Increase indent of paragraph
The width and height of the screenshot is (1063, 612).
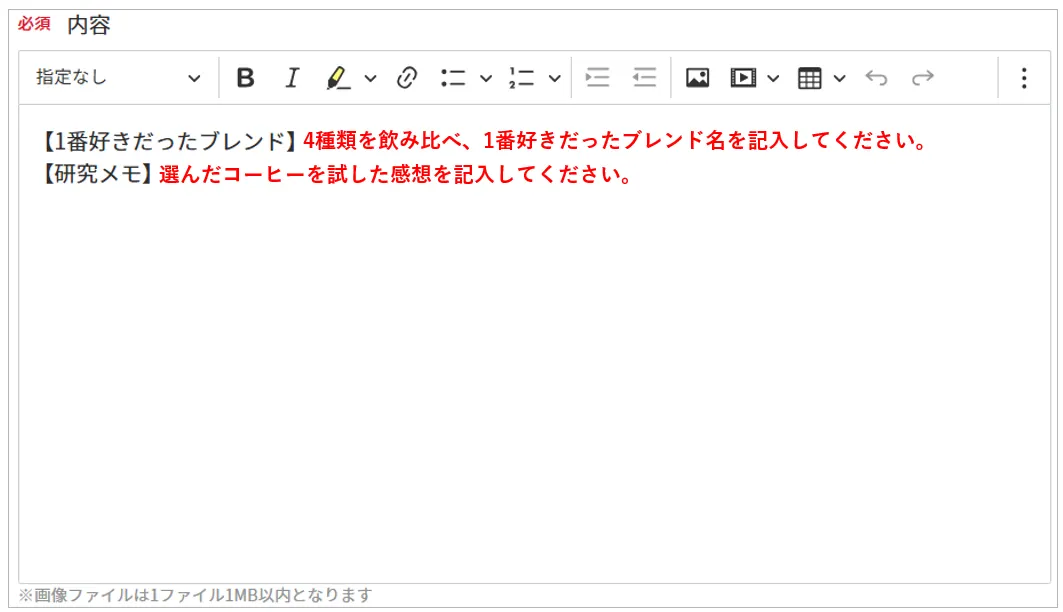coord(597,78)
